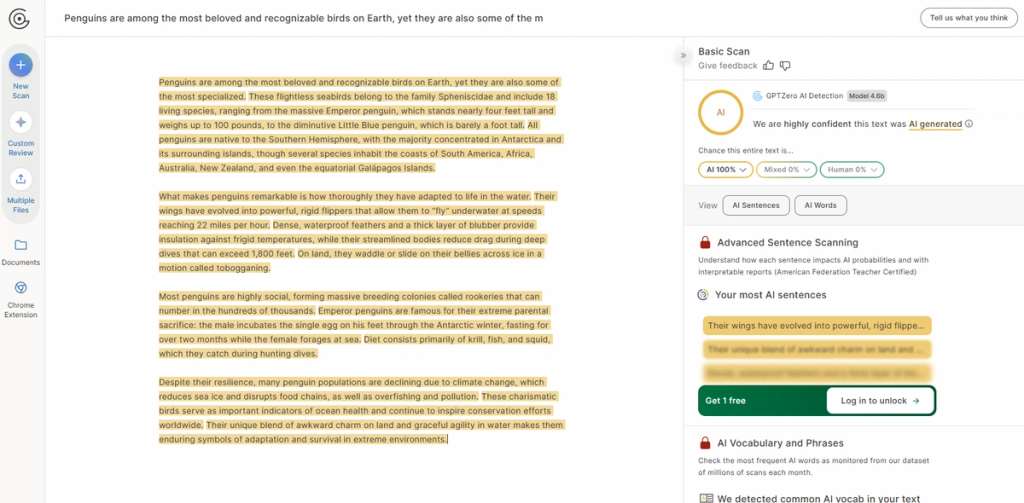The image size is (1024, 503).
Task: Click the document title text at top
Action: (x=303, y=18)
